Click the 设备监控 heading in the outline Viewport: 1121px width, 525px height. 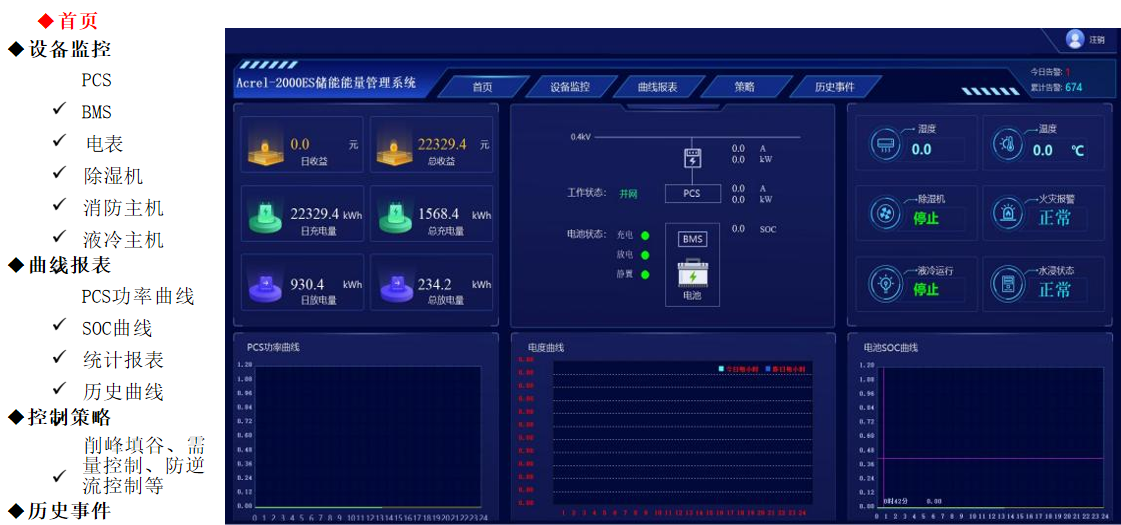pyautogui.click(x=69, y=49)
